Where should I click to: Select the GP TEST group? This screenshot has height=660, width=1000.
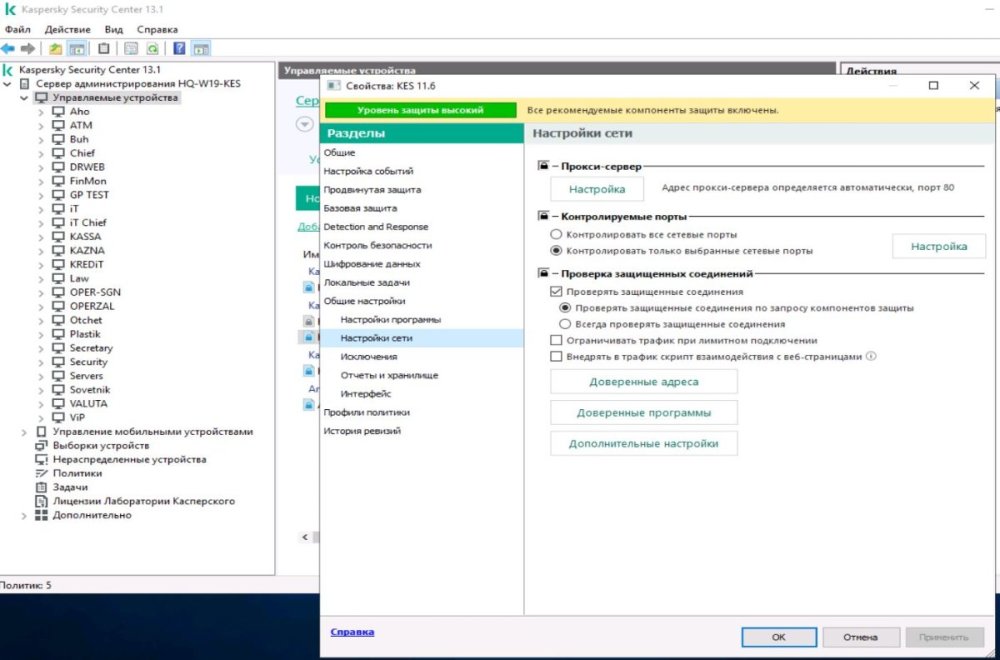click(x=89, y=195)
